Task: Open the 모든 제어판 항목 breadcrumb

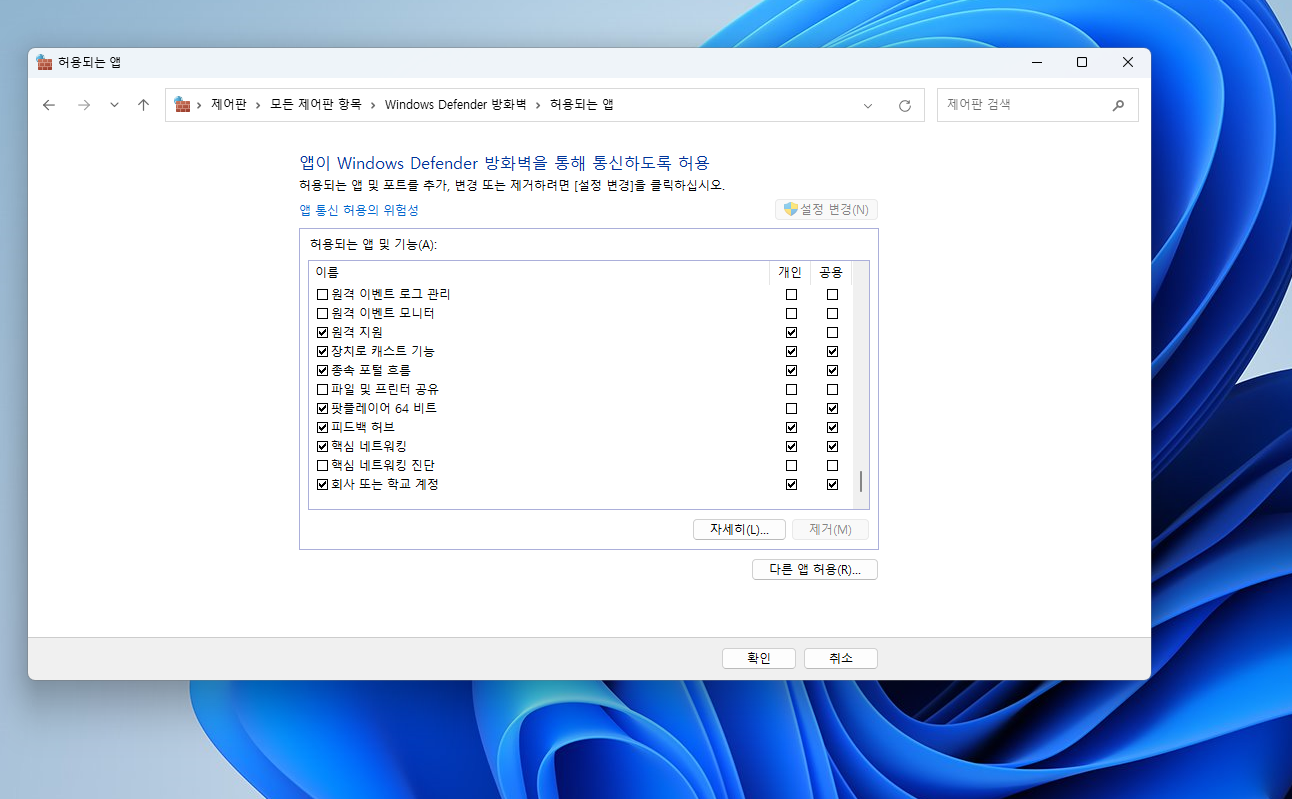Action: point(316,104)
